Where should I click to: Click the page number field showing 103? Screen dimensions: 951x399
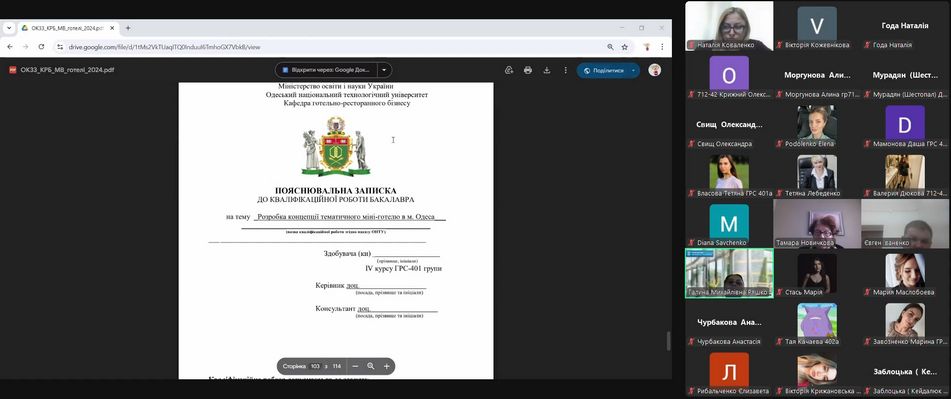click(x=315, y=366)
